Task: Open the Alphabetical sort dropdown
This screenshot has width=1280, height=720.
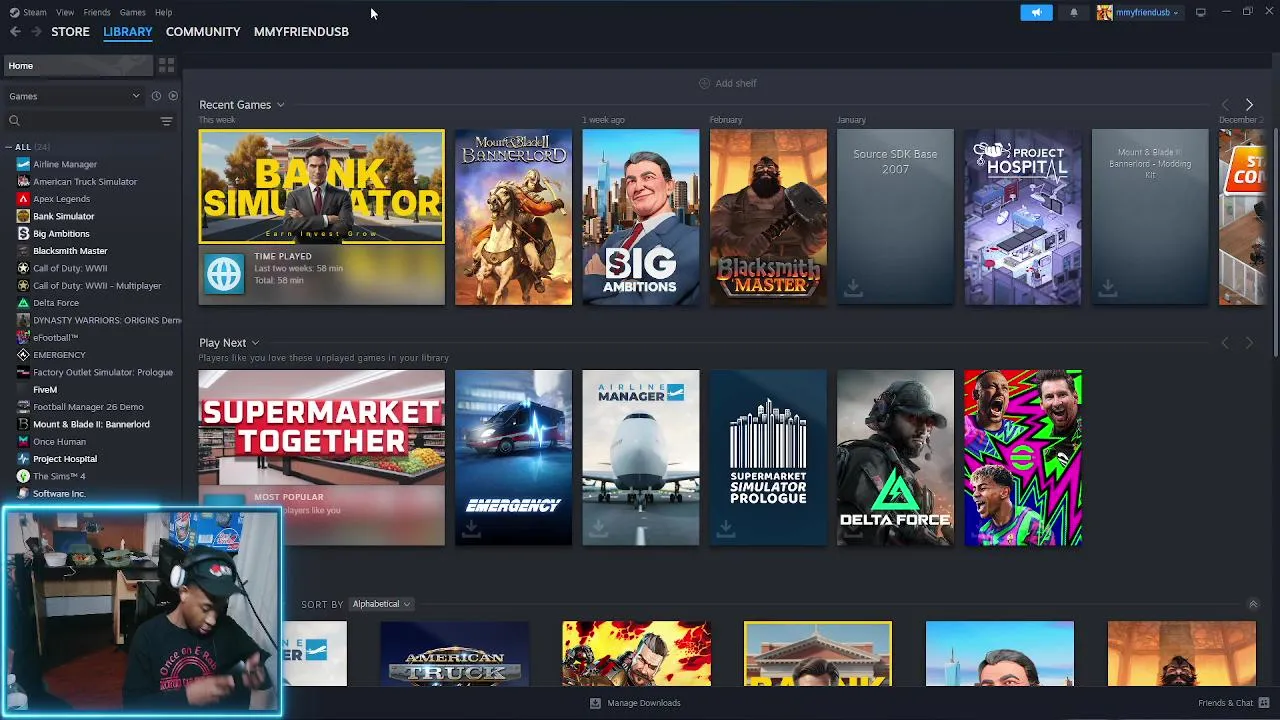Action: (x=381, y=604)
